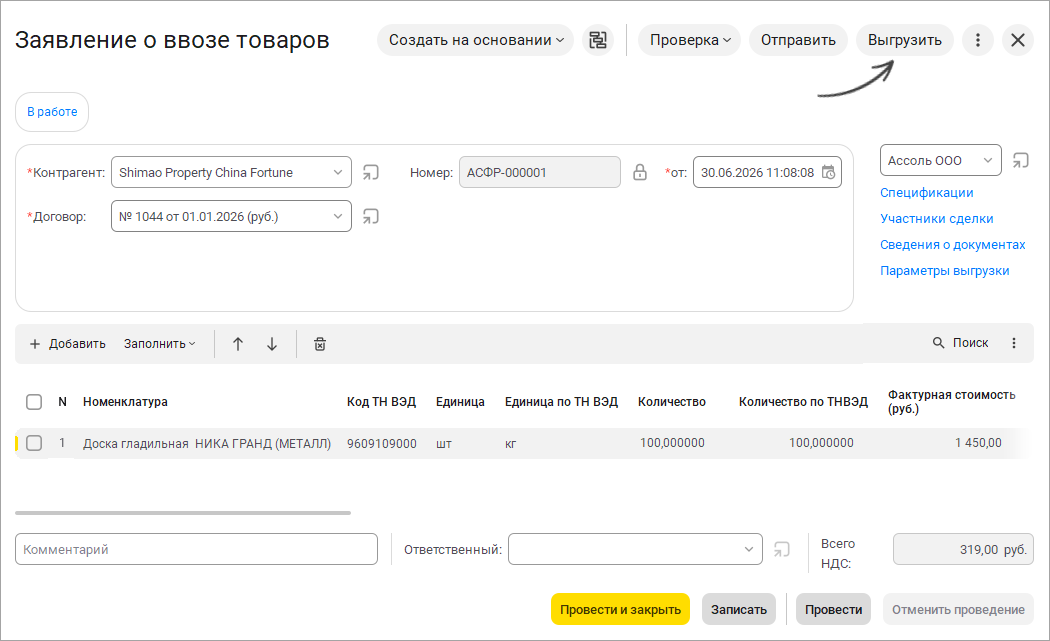Screen dimensions: 1050x641
Task: Open the Заполнить menu
Action: click(159, 344)
